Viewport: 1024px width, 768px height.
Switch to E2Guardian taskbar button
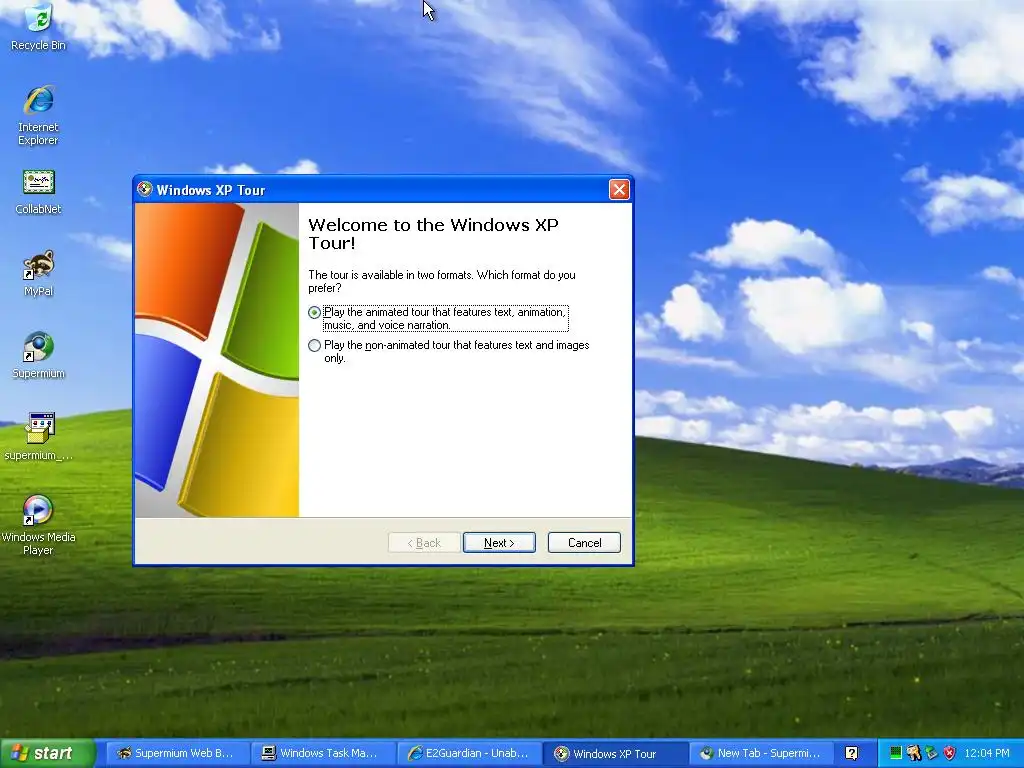click(x=470, y=754)
